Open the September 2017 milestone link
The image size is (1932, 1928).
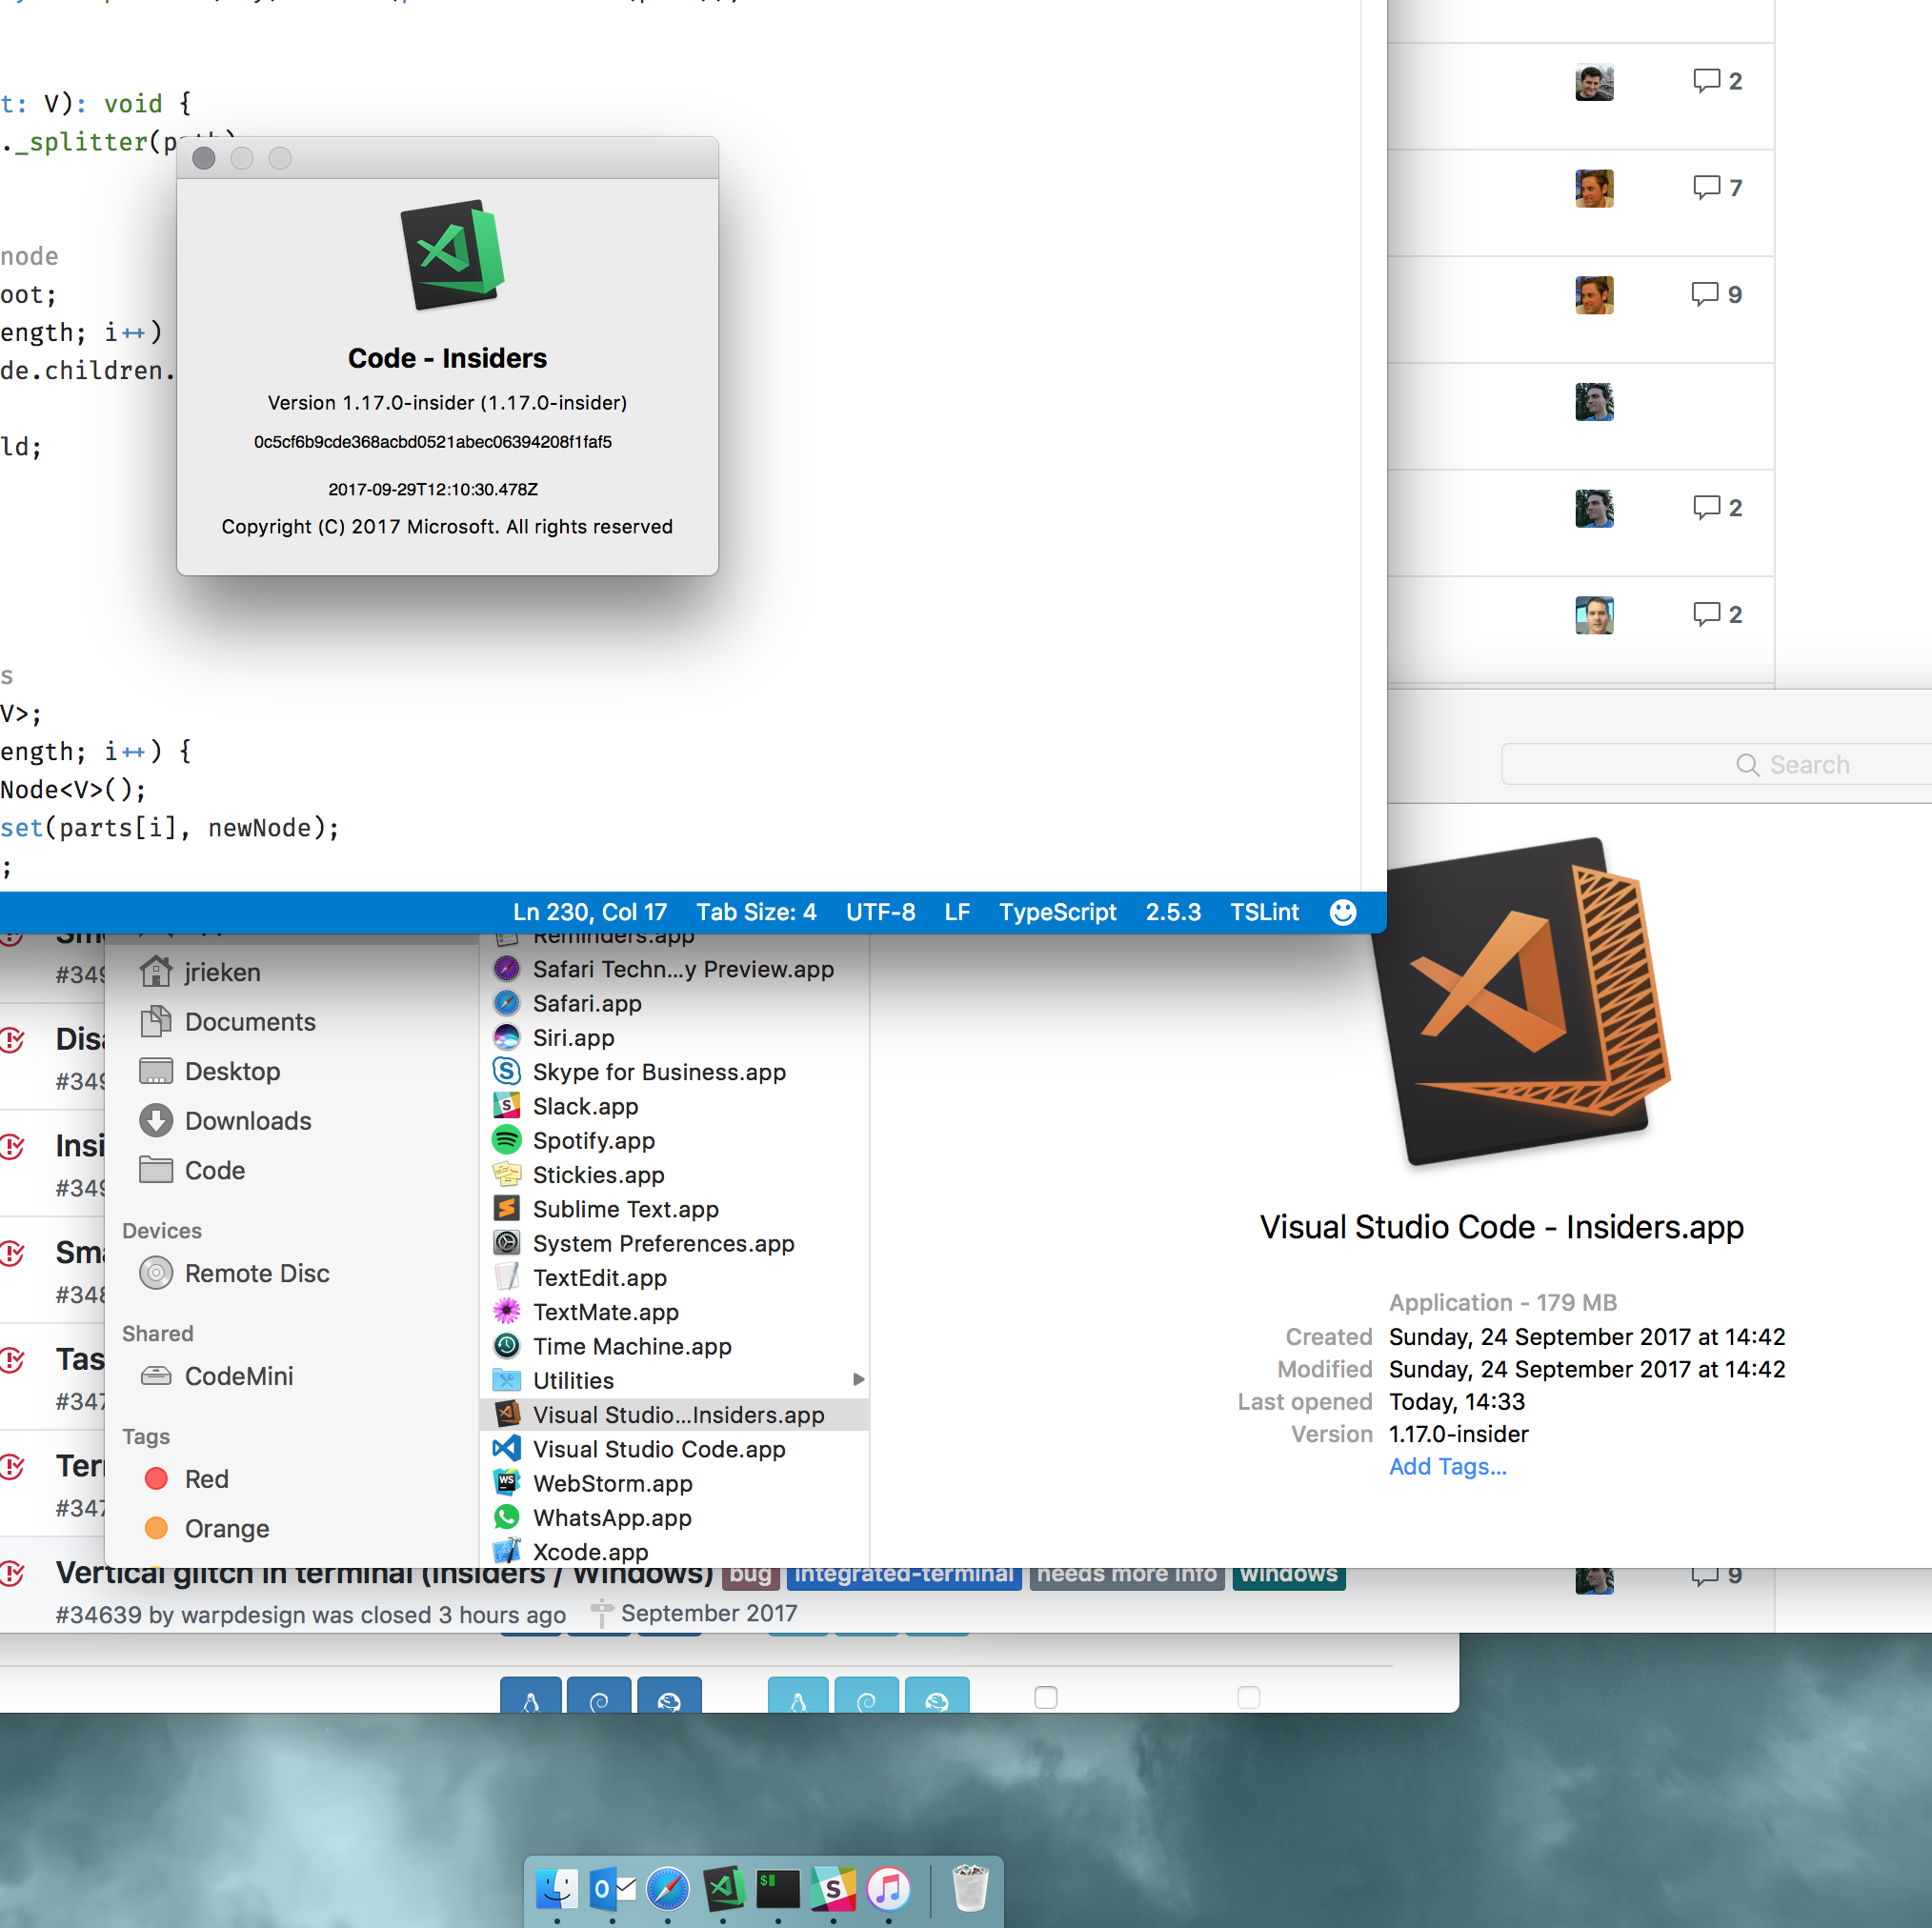click(708, 1613)
